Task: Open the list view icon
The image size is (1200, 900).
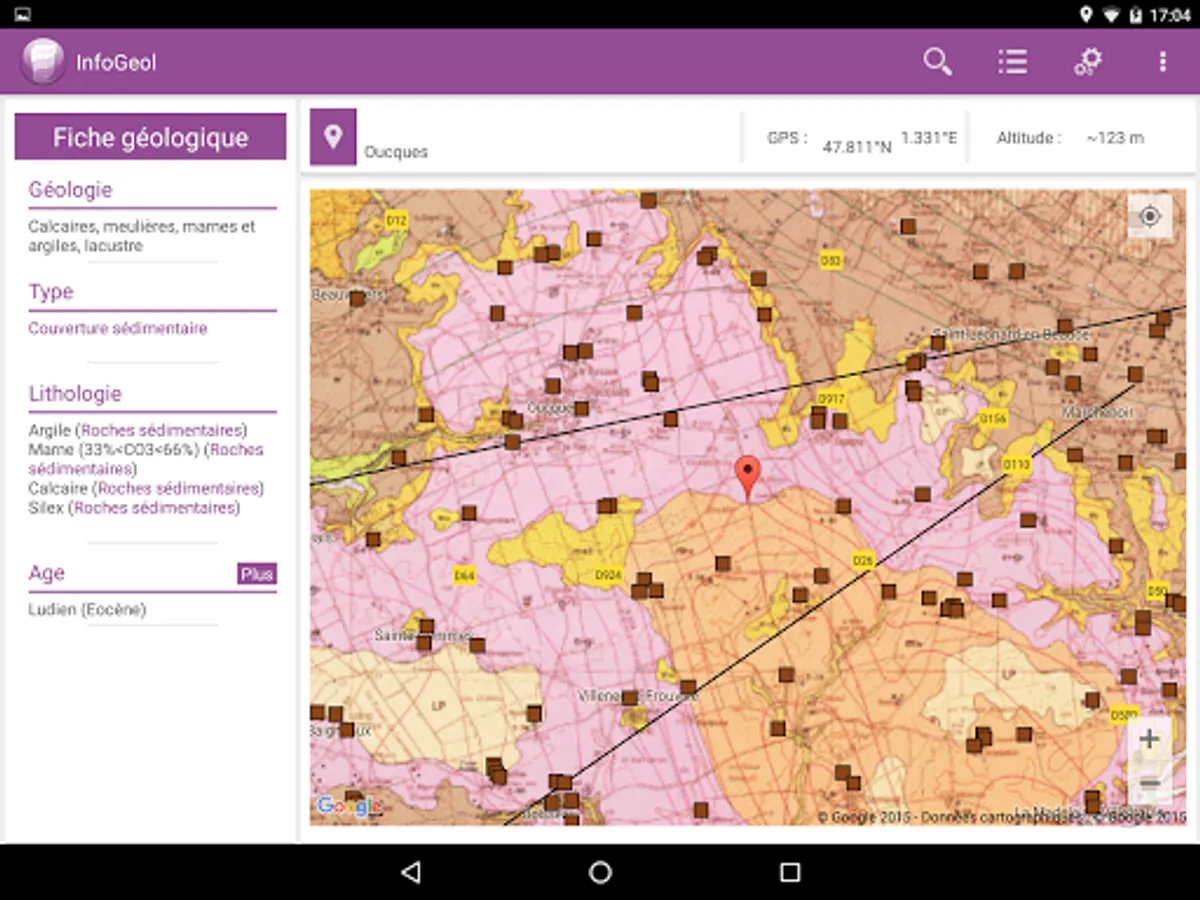Action: (x=1012, y=62)
